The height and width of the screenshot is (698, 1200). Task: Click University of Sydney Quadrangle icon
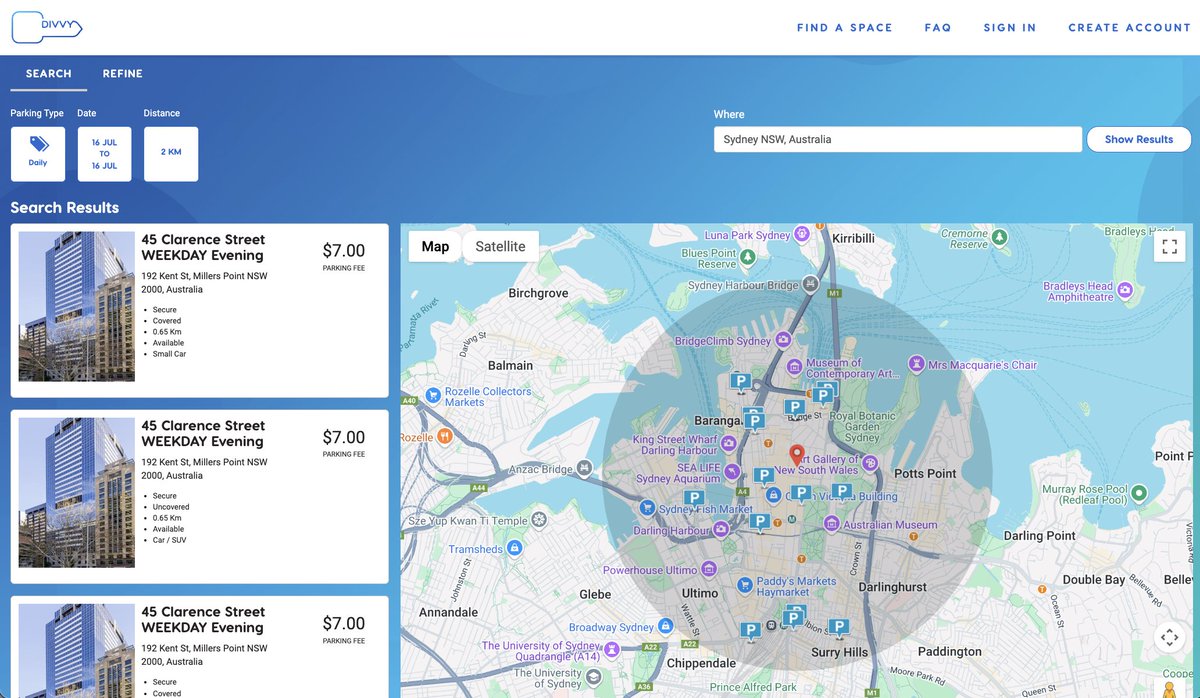[x=611, y=650]
